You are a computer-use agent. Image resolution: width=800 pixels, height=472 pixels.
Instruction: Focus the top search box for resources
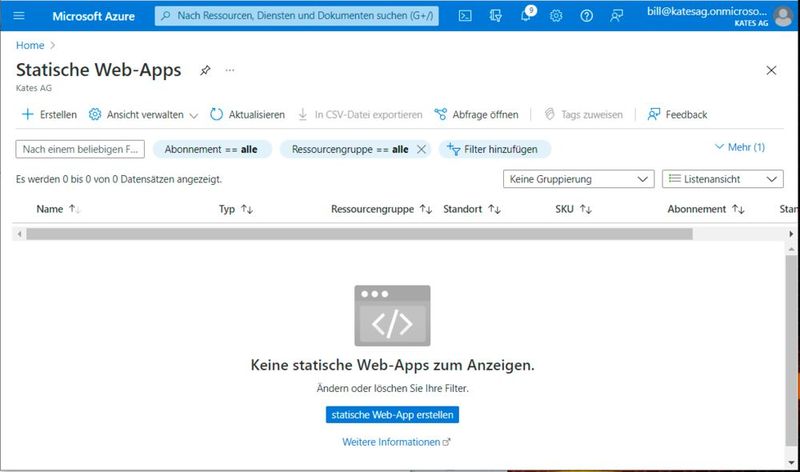296,16
